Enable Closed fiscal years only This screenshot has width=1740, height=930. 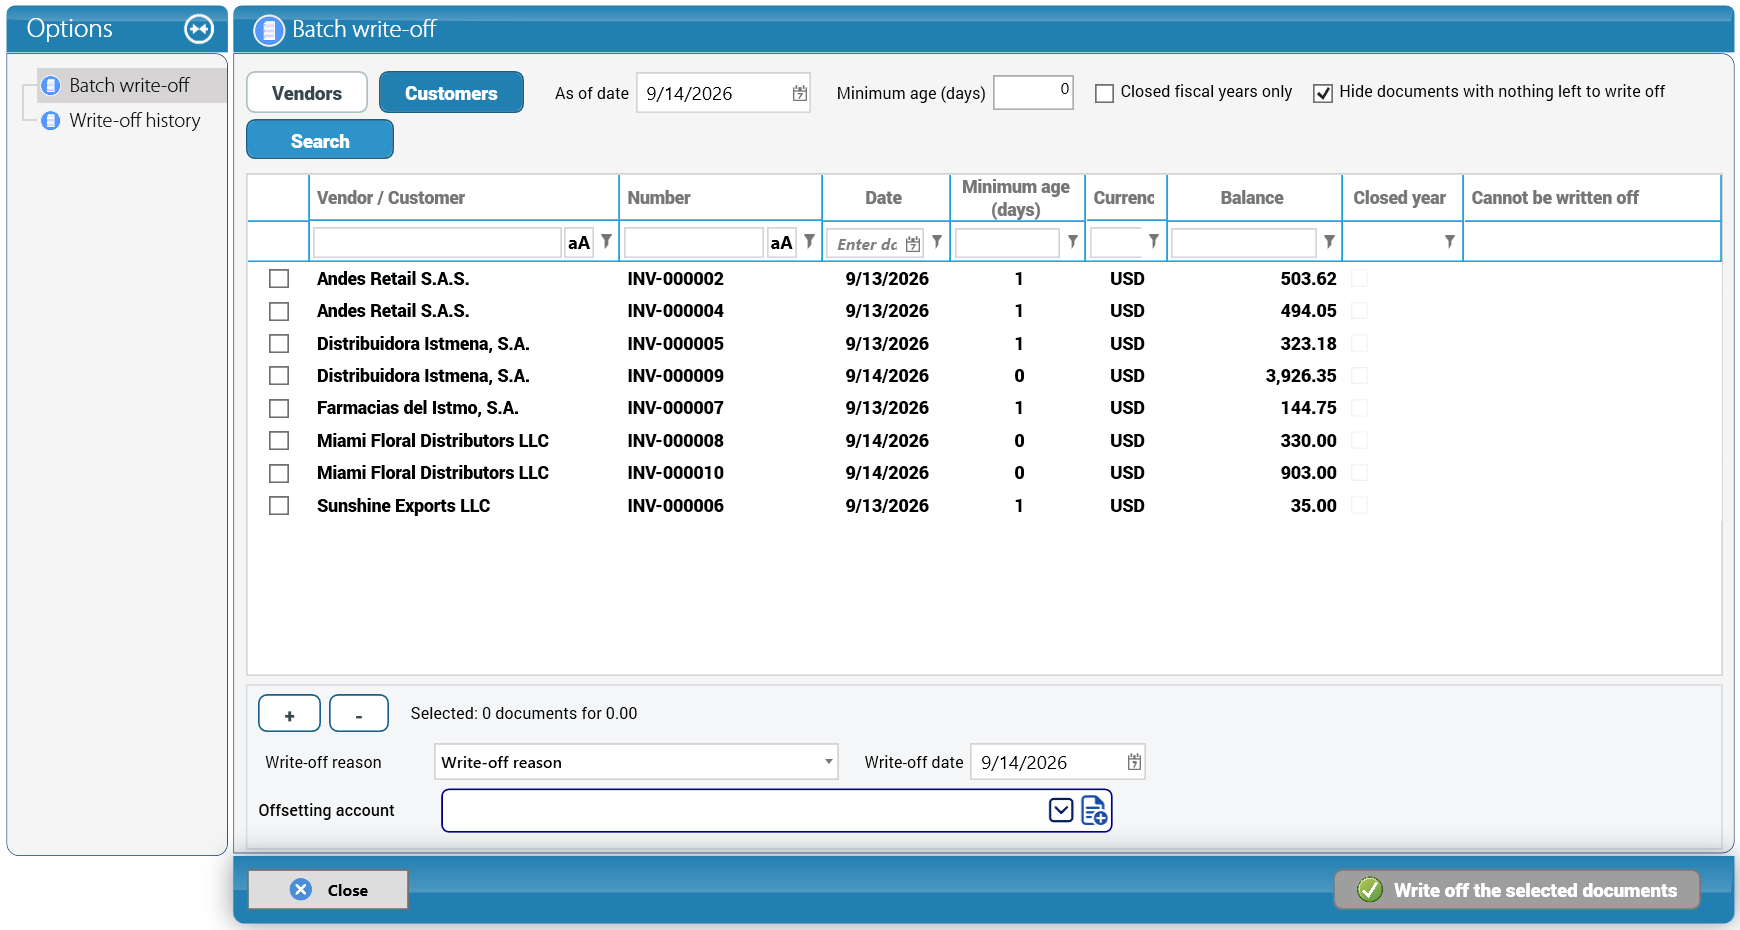1104,93
